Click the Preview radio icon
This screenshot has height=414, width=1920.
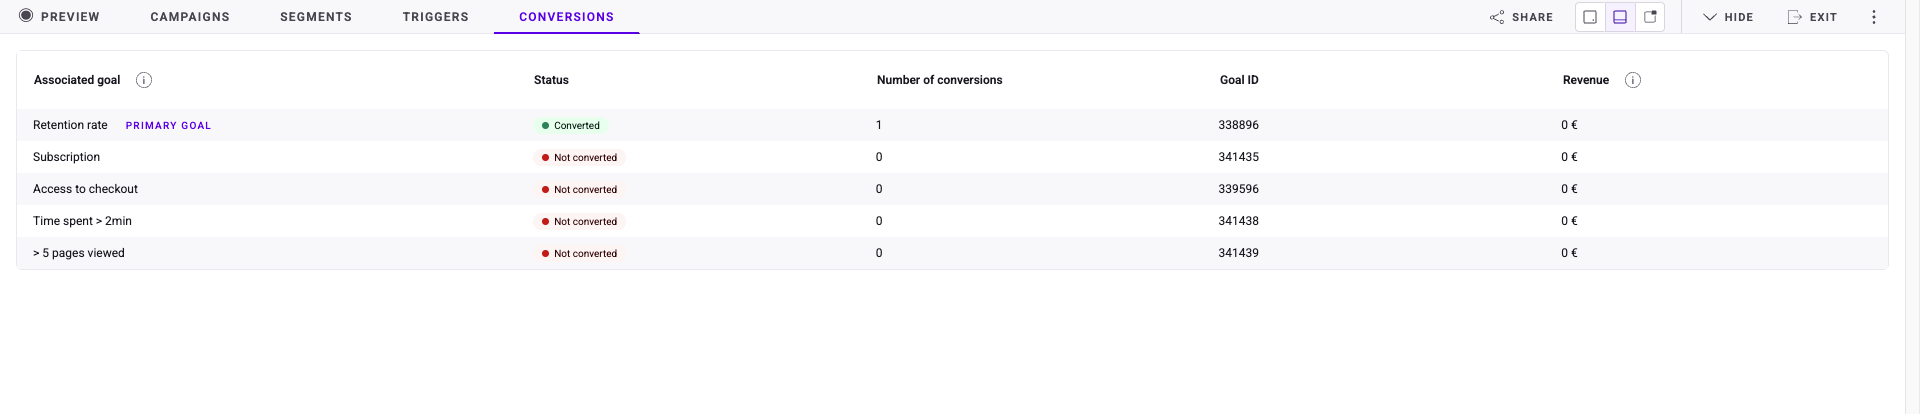26,16
